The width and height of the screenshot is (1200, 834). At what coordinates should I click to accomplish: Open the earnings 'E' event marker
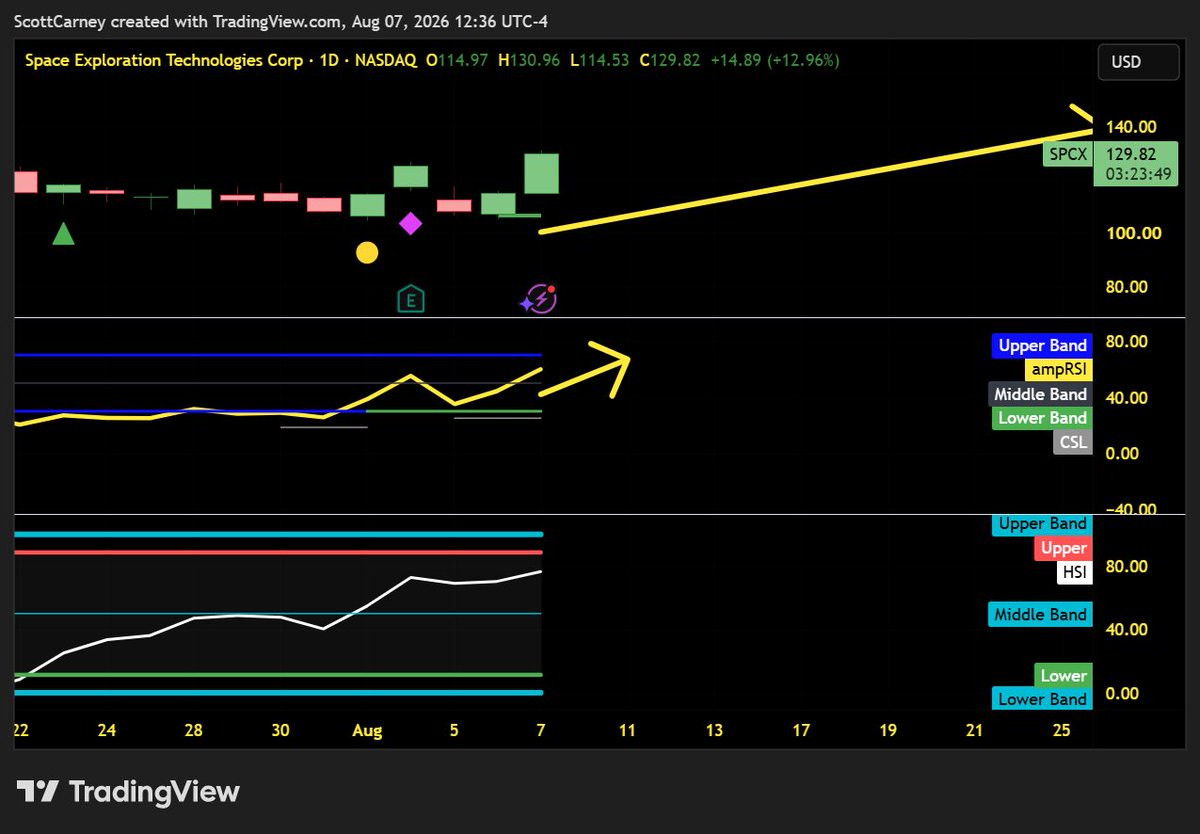point(410,299)
